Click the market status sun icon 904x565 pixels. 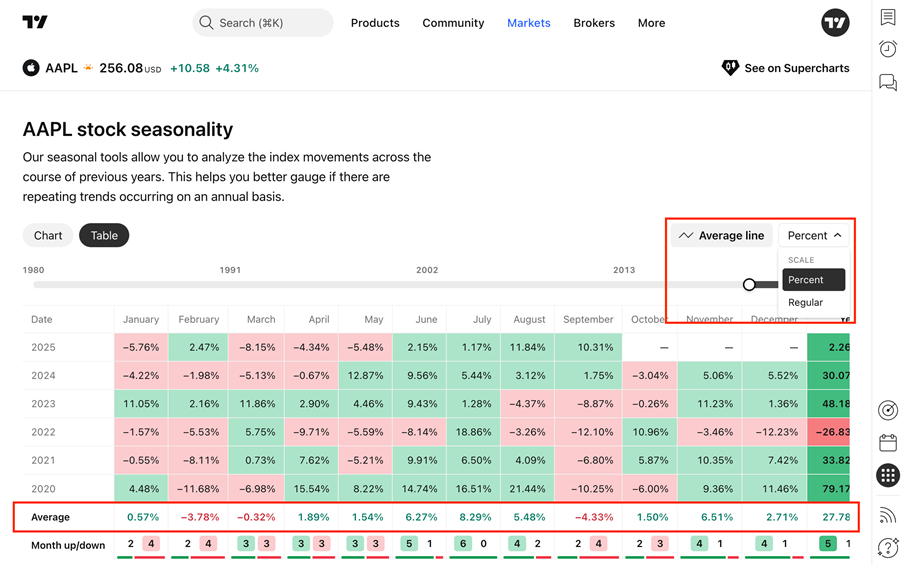(x=88, y=68)
